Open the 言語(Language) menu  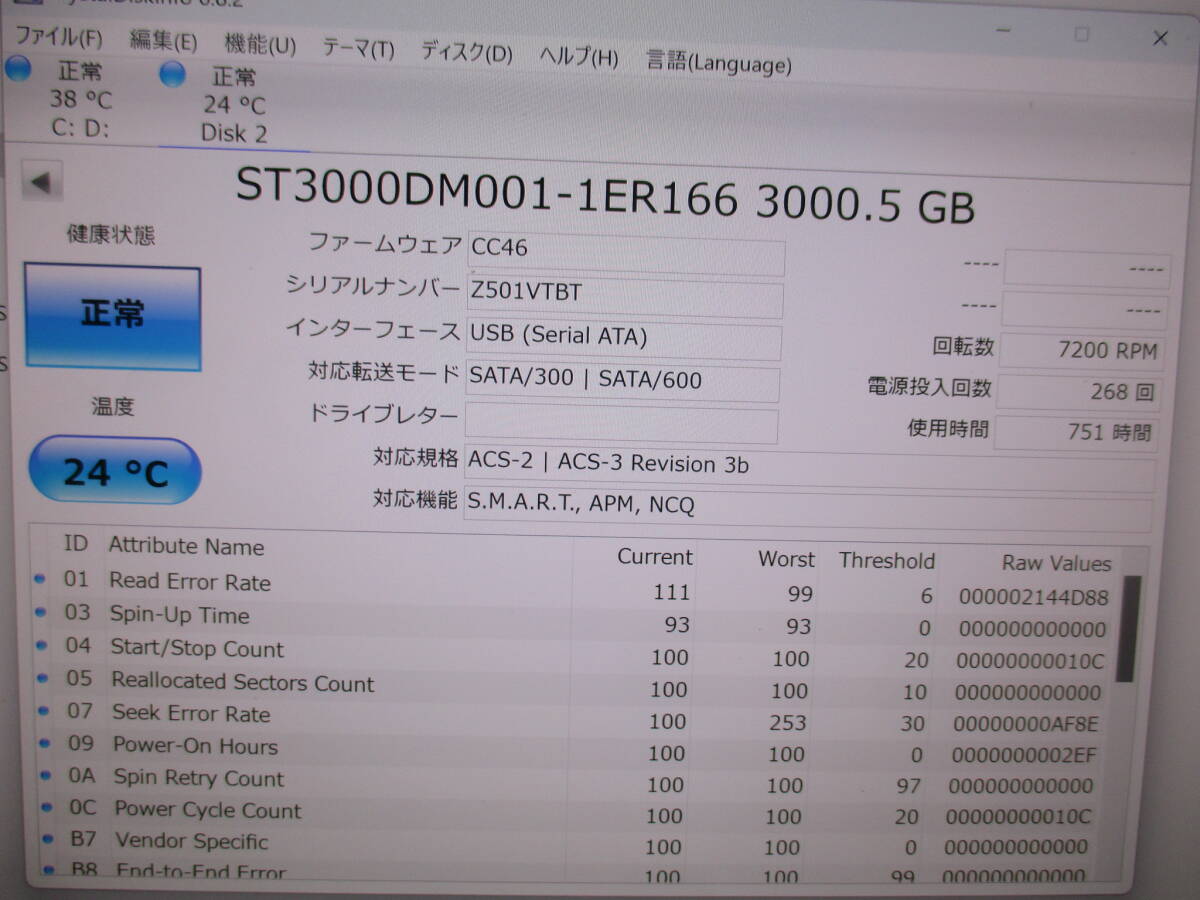[718, 63]
